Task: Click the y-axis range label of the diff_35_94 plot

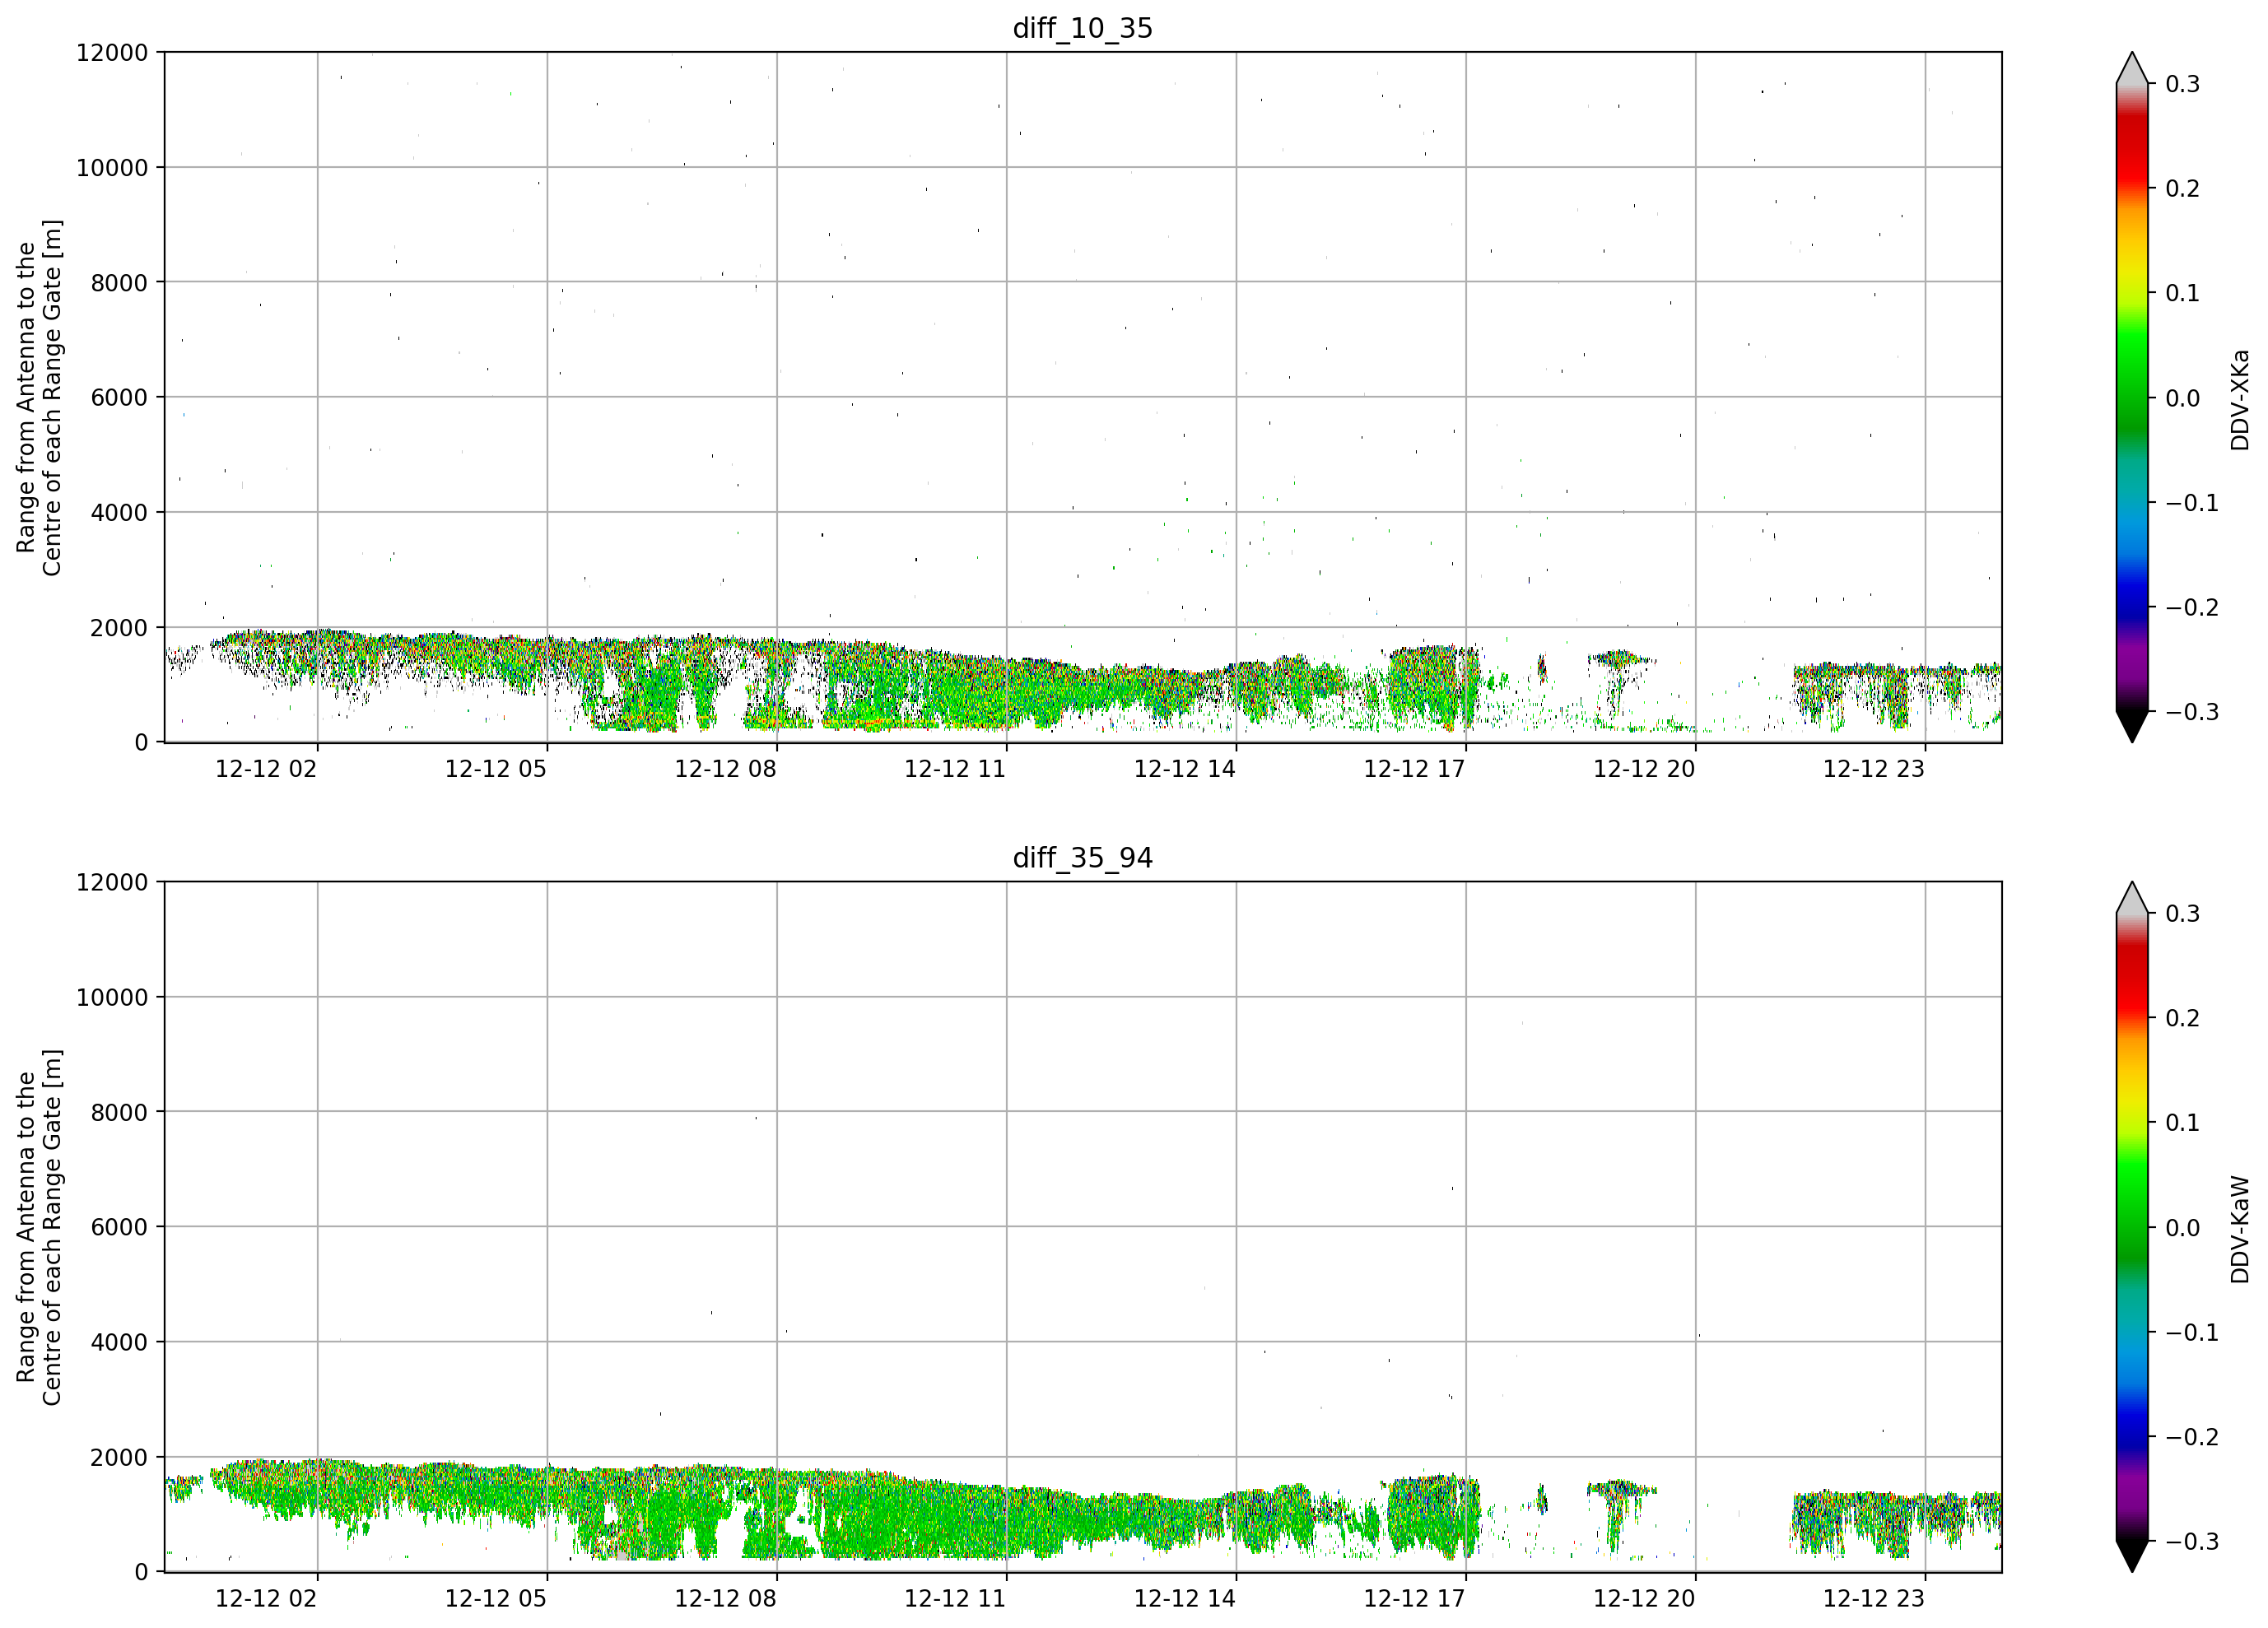Action: (x=39, y=1227)
